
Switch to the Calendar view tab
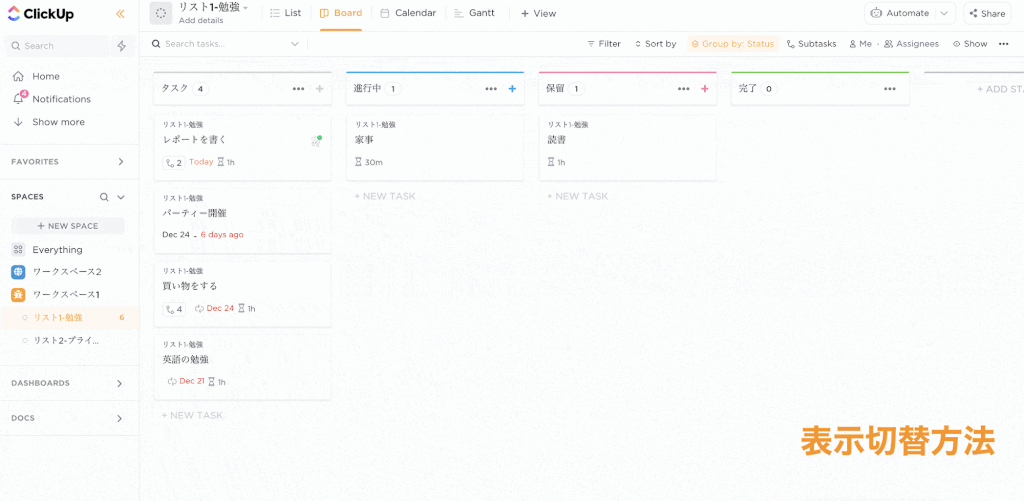(x=408, y=13)
